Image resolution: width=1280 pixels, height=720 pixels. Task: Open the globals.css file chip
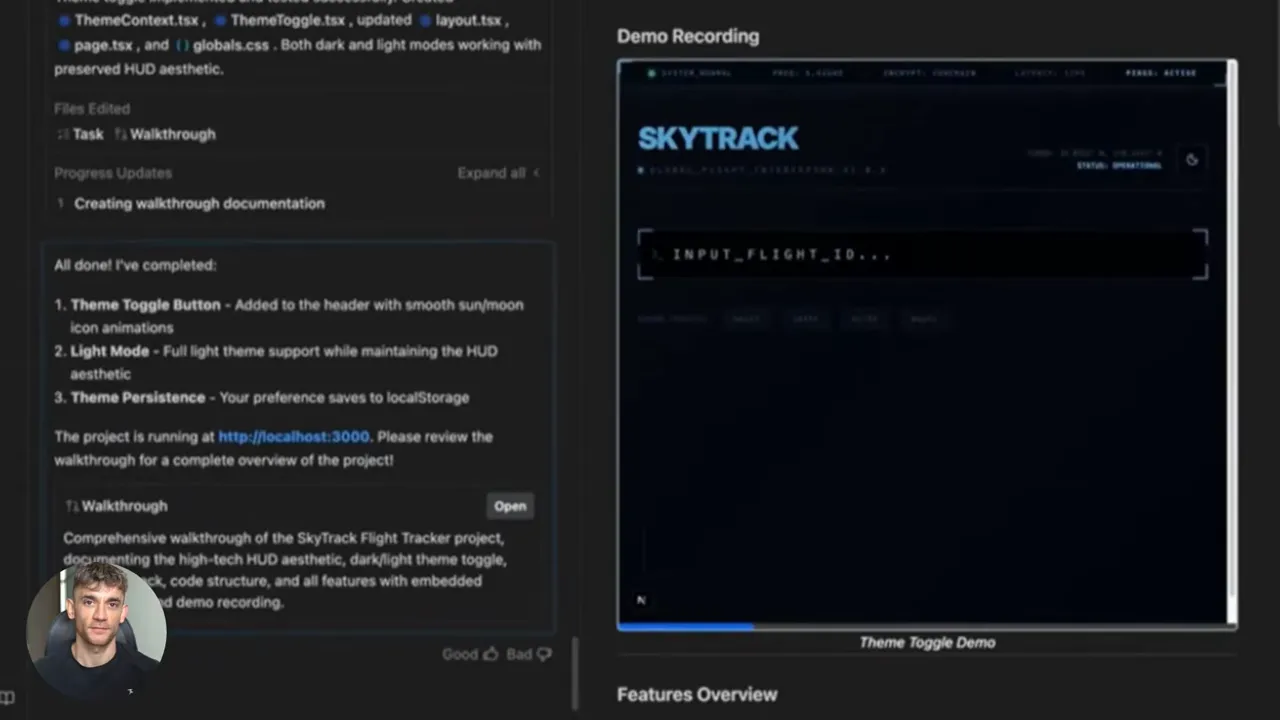click(x=221, y=45)
